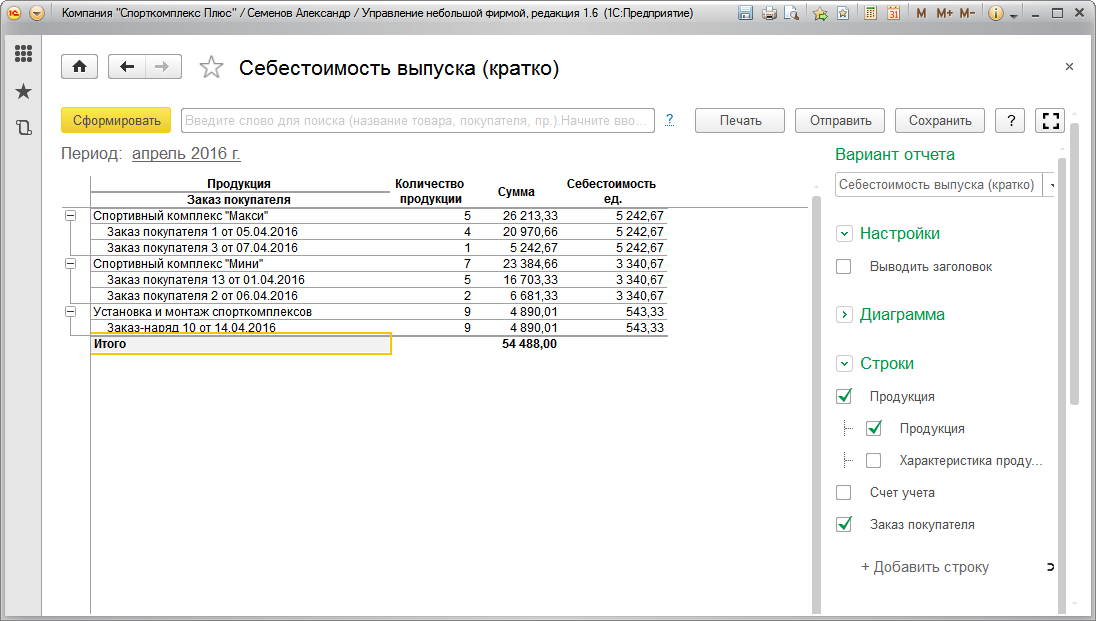Collapse the Спортивный комплекс "Макси" group
Viewport: 1096px width, 621px height.
(71, 216)
